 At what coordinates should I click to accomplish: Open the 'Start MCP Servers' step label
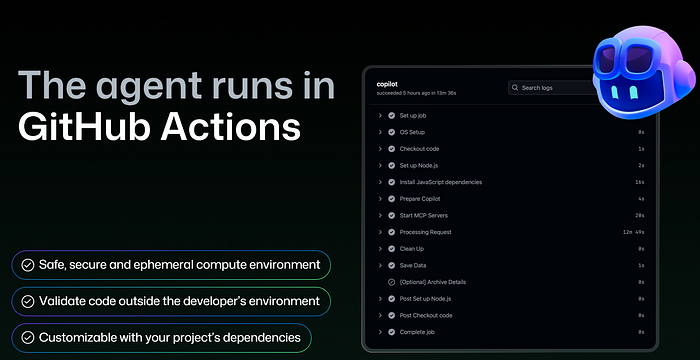point(424,215)
